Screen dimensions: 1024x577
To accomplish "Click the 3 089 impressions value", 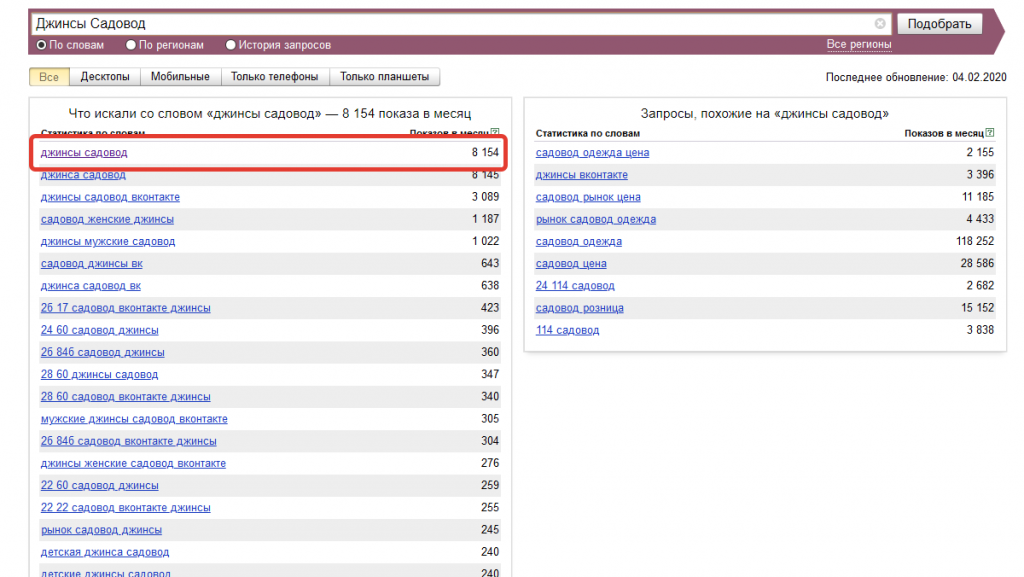I will [485, 196].
